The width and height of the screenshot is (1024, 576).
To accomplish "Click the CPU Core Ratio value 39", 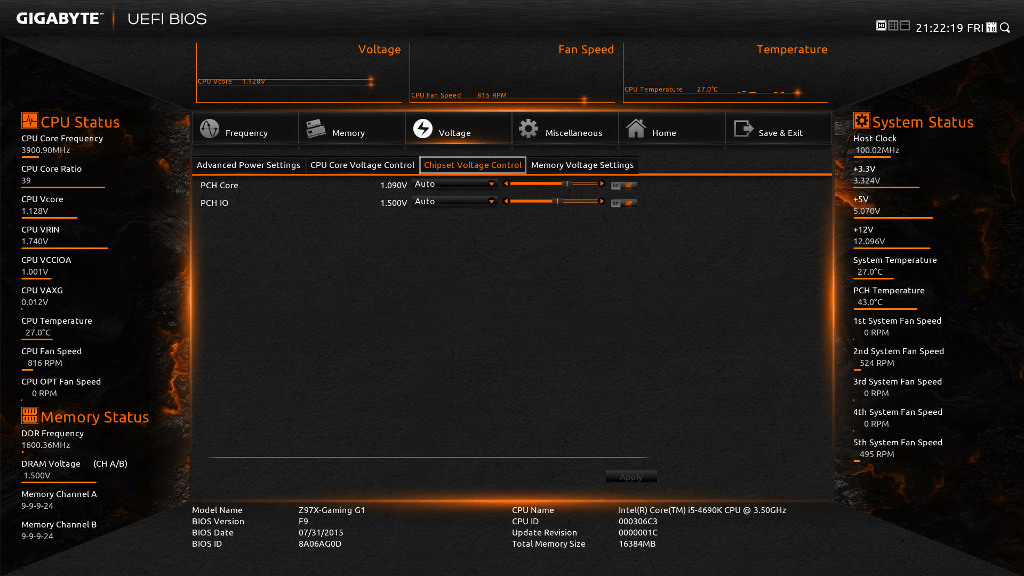I will (x=26, y=181).
